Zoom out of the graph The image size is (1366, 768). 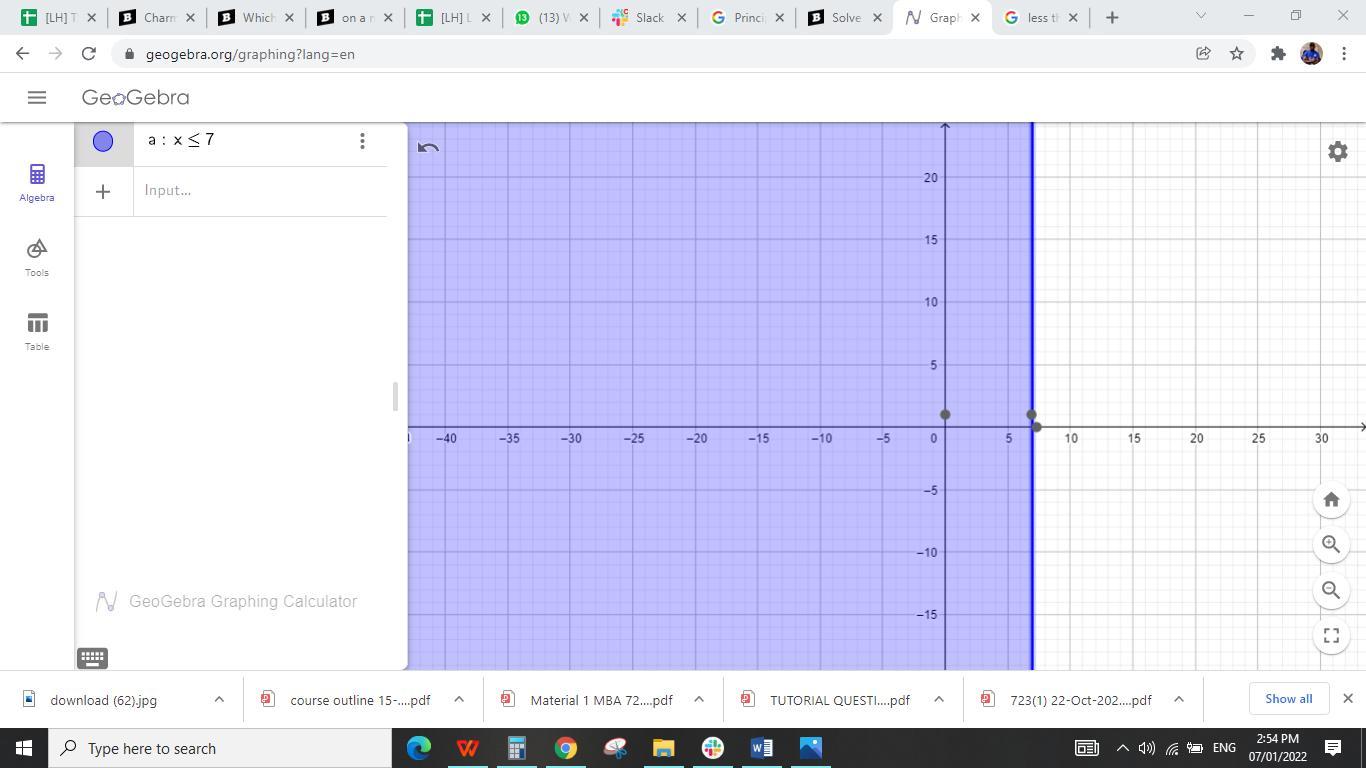(1331, 590)
